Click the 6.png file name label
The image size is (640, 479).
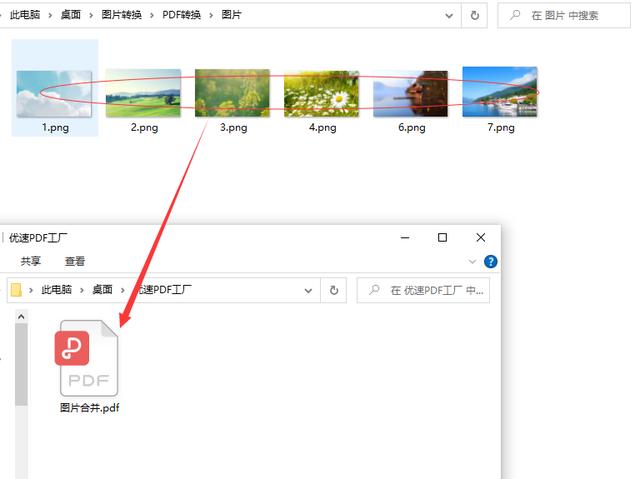pos(412,128)
